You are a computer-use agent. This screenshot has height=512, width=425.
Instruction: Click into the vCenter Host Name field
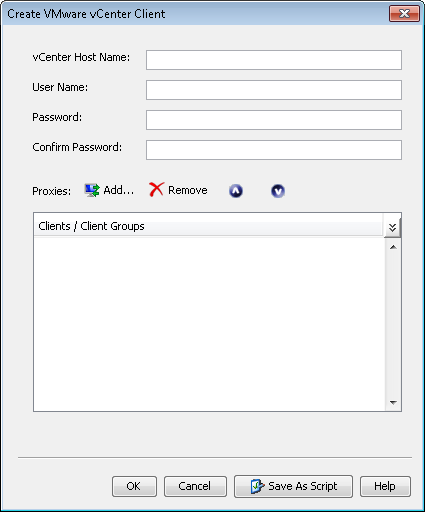[x=274, y=60]
